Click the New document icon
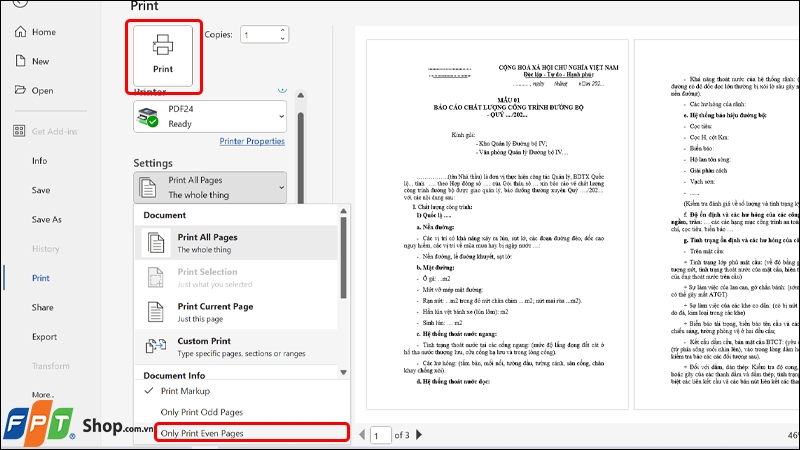 pos(20,61)
